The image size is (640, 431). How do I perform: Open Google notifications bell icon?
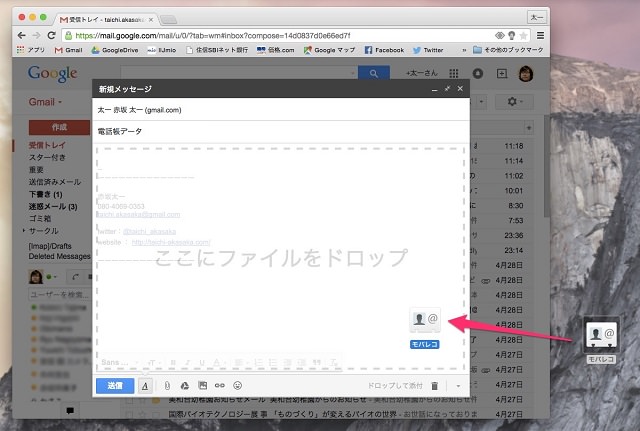click(x=478, y=73)
